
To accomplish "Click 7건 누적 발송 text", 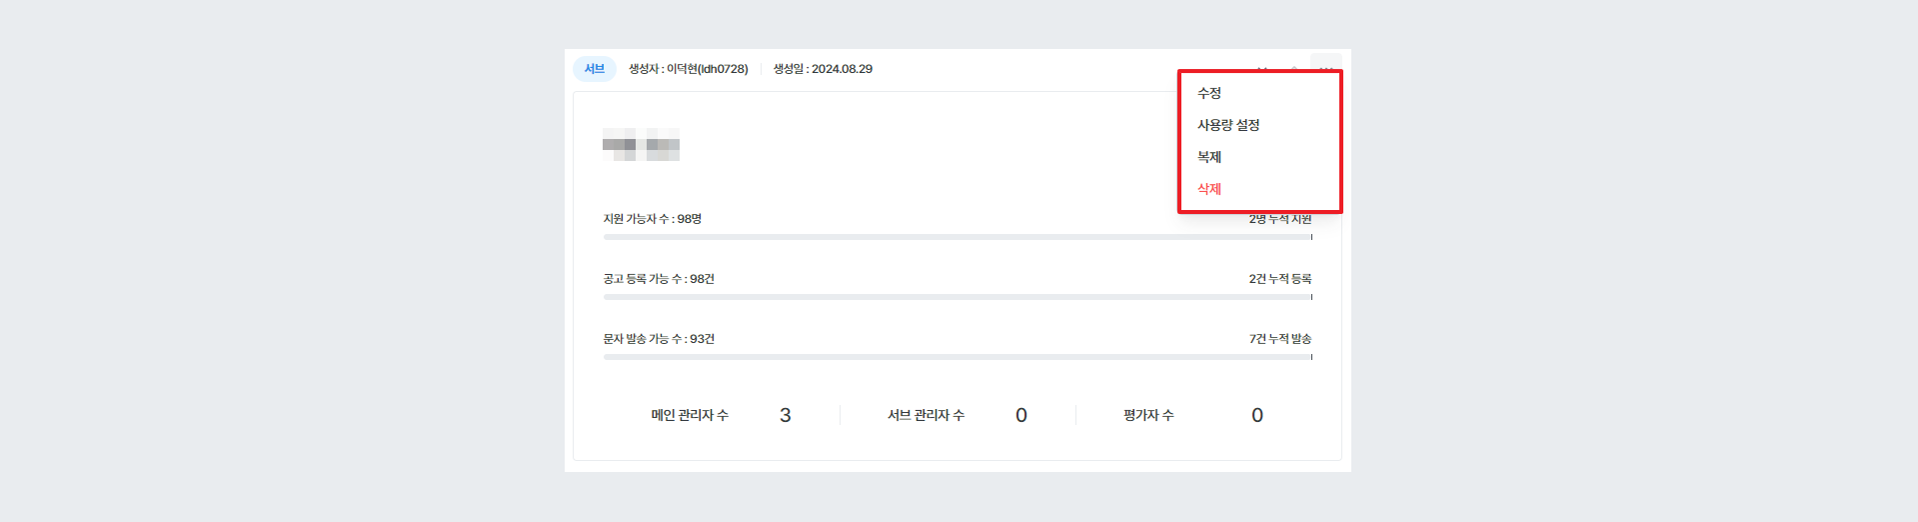I will [x=1280, y=339].
